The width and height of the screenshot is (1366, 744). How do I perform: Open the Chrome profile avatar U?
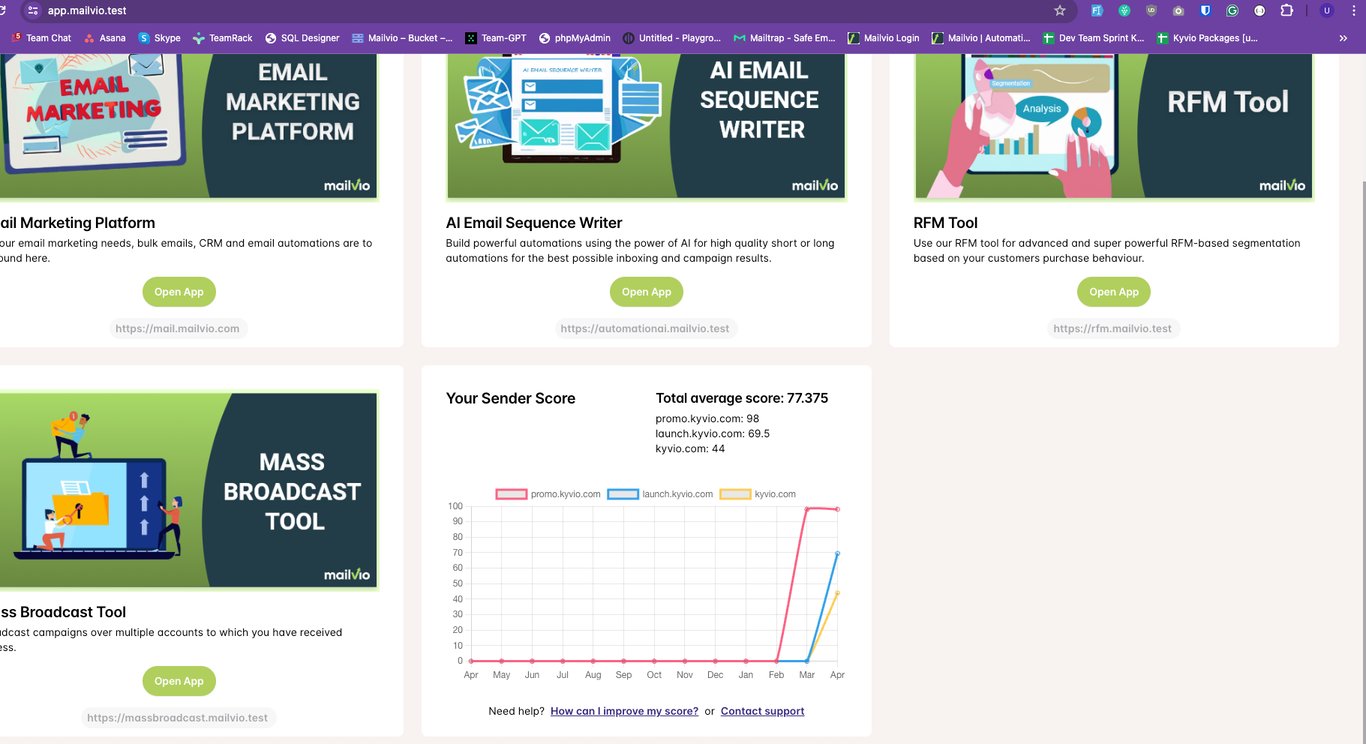point(1326,10)
